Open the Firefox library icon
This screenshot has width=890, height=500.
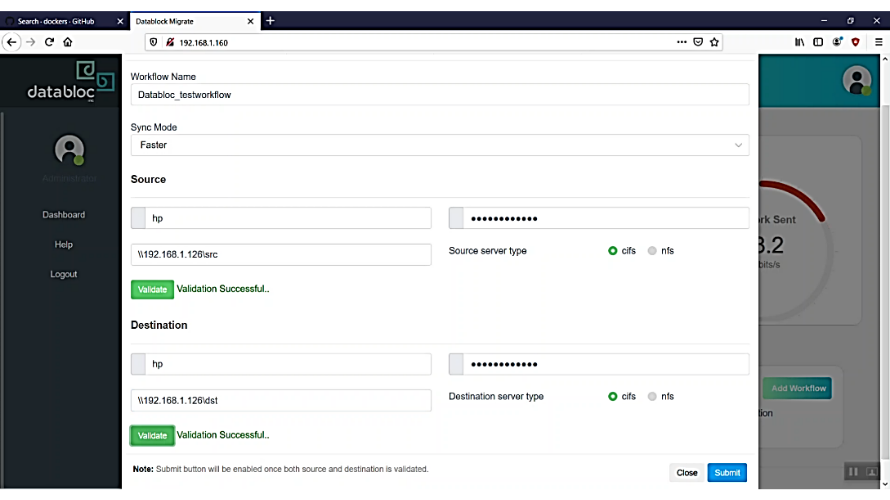coord(800,42)
